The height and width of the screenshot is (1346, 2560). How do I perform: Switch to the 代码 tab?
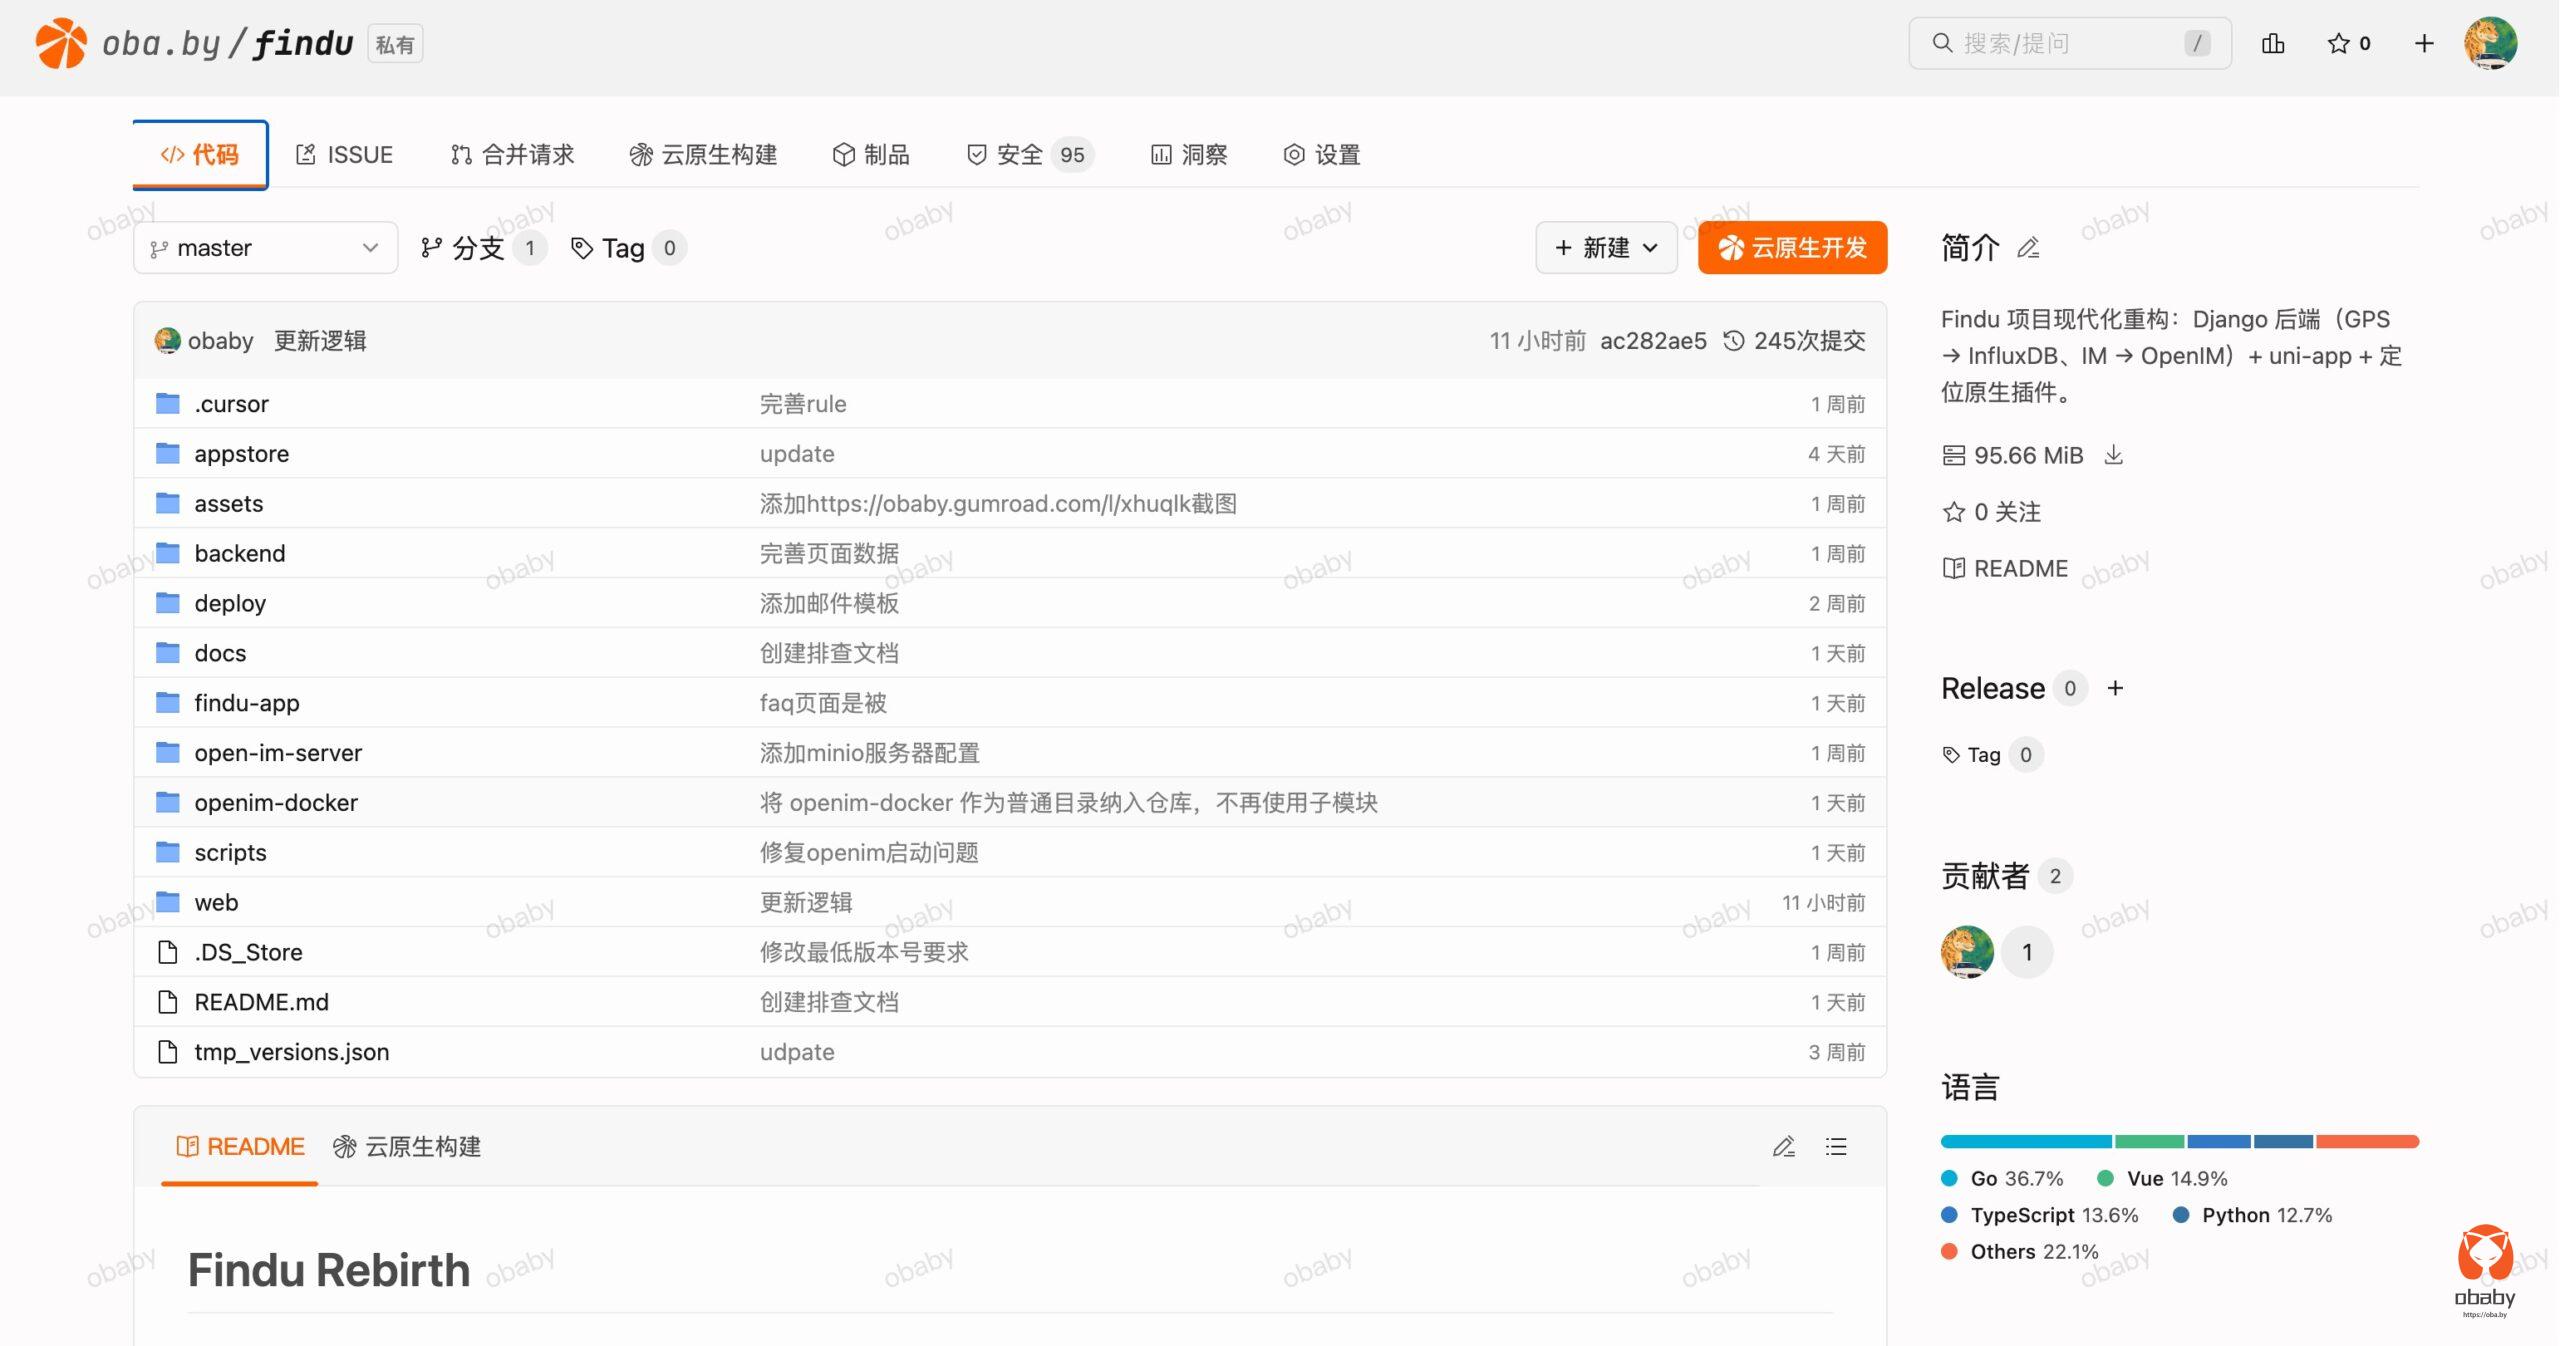click(200, 154)
